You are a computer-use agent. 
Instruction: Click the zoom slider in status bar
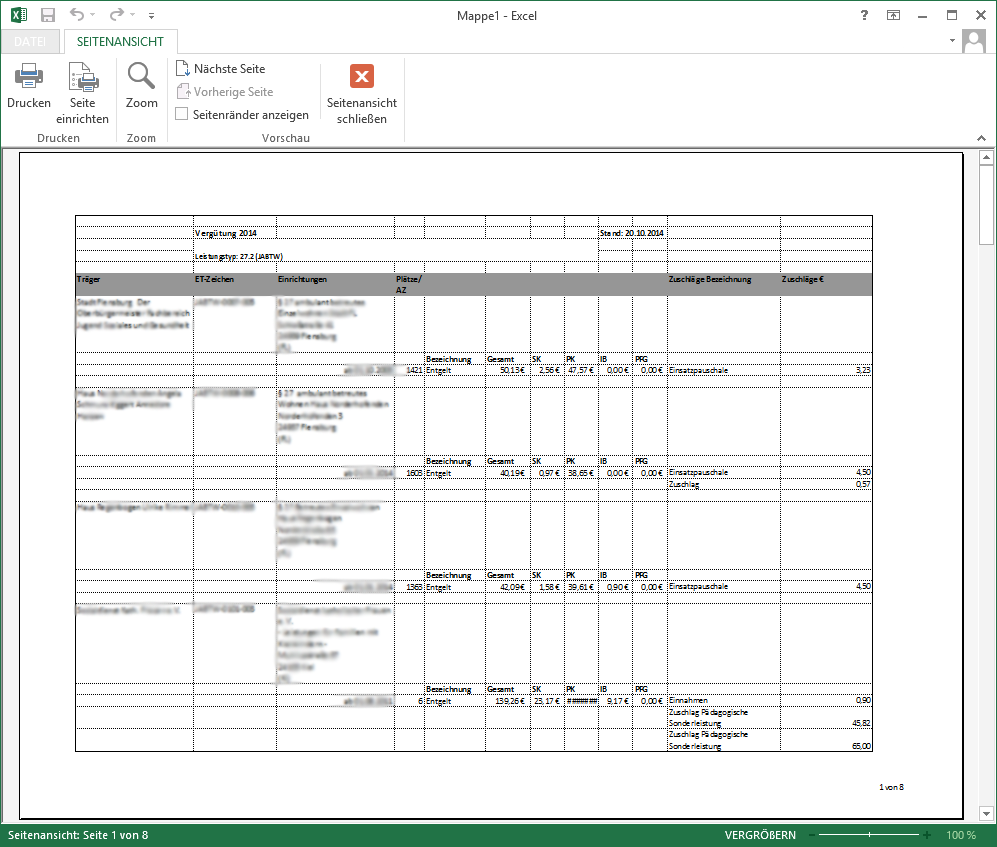coord(870,835)
